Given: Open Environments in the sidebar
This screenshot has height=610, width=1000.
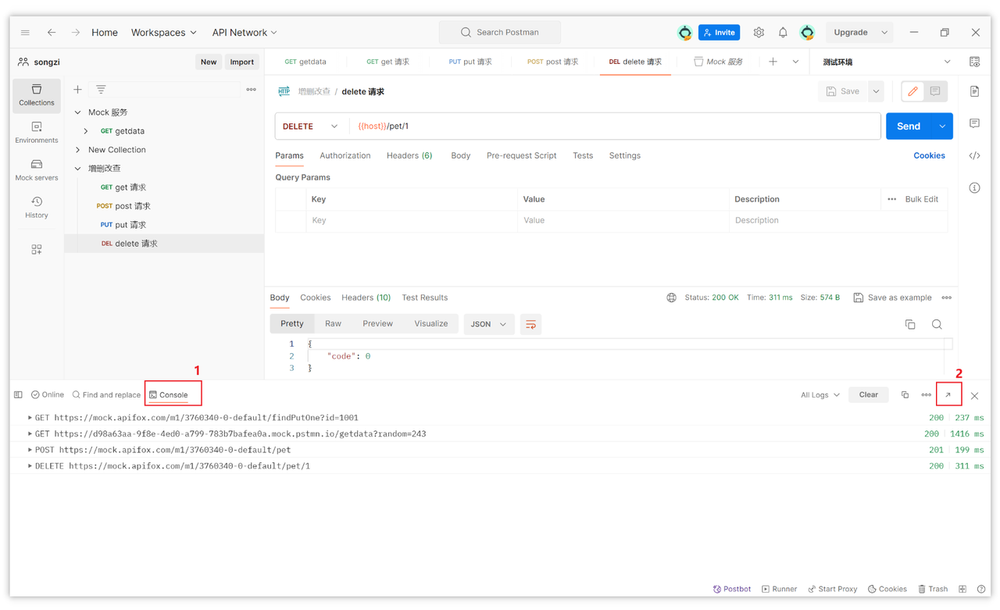Looking at the screenshot, I should point(36,132).
